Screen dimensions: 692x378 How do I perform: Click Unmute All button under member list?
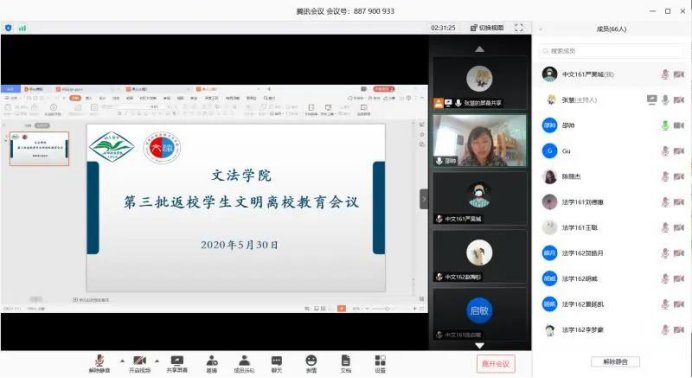[x=615, y=362]
